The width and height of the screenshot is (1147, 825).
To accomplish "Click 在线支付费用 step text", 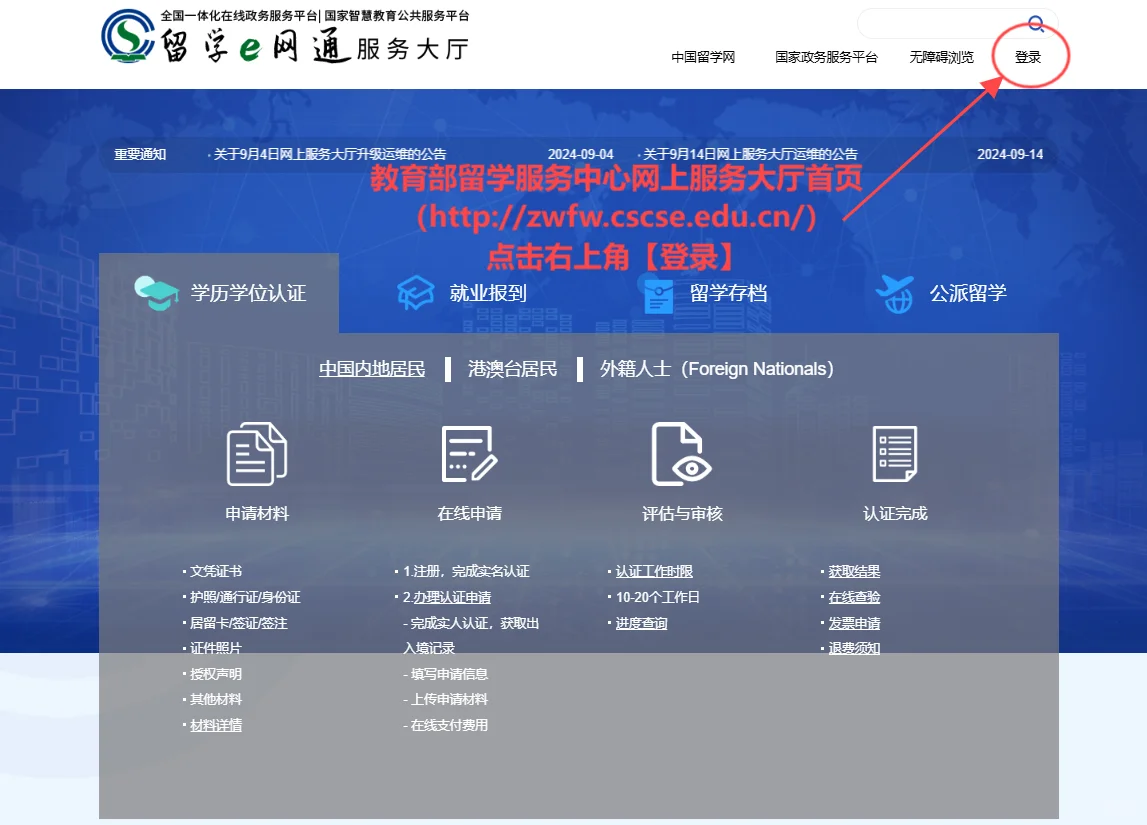I will point(449,726).
